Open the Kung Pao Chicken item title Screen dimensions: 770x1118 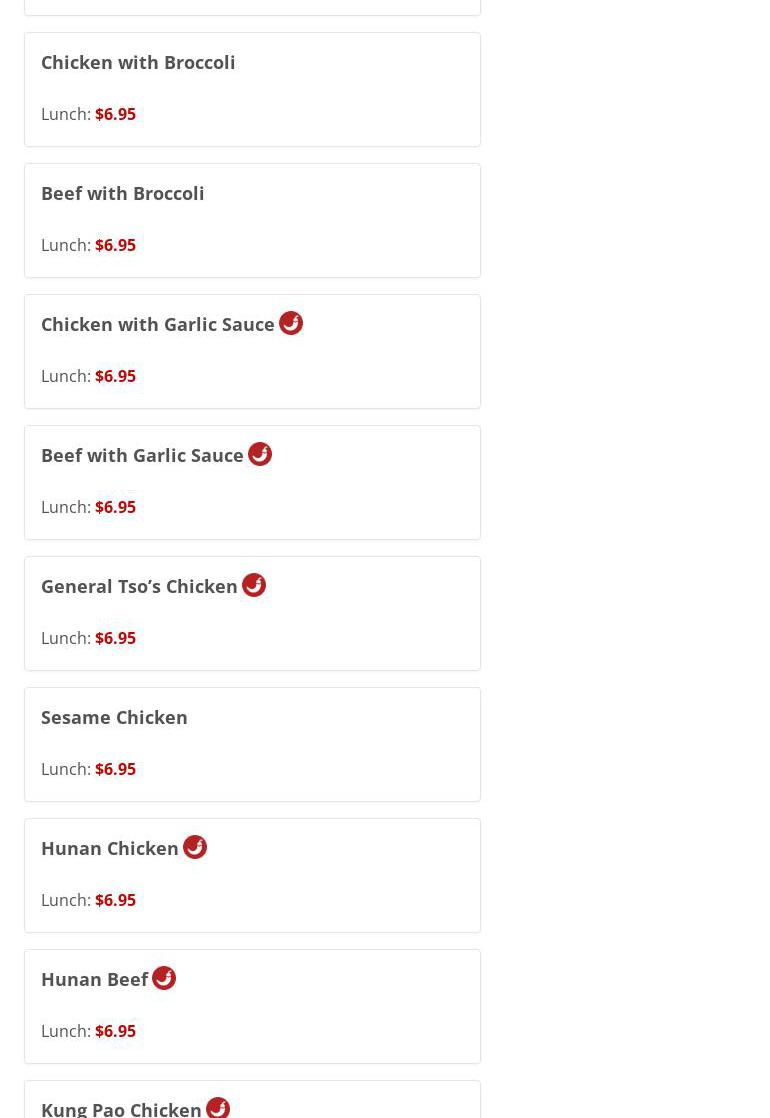pos(121,1108)
